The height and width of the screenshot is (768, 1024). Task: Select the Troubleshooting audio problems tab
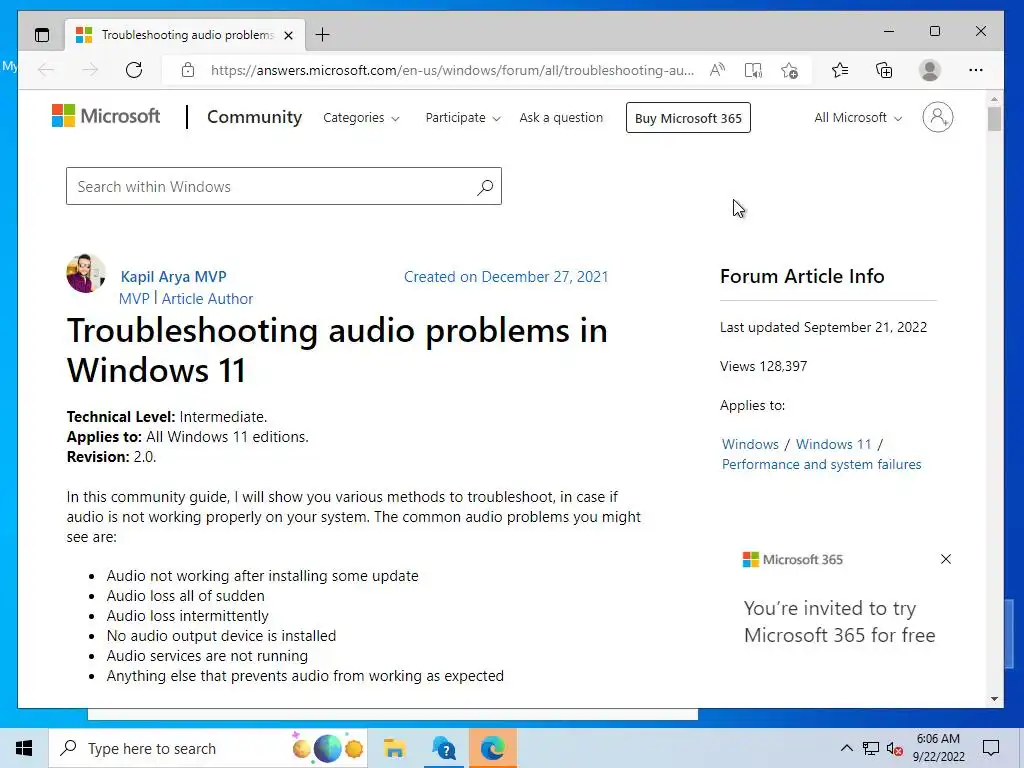[186, 35]
